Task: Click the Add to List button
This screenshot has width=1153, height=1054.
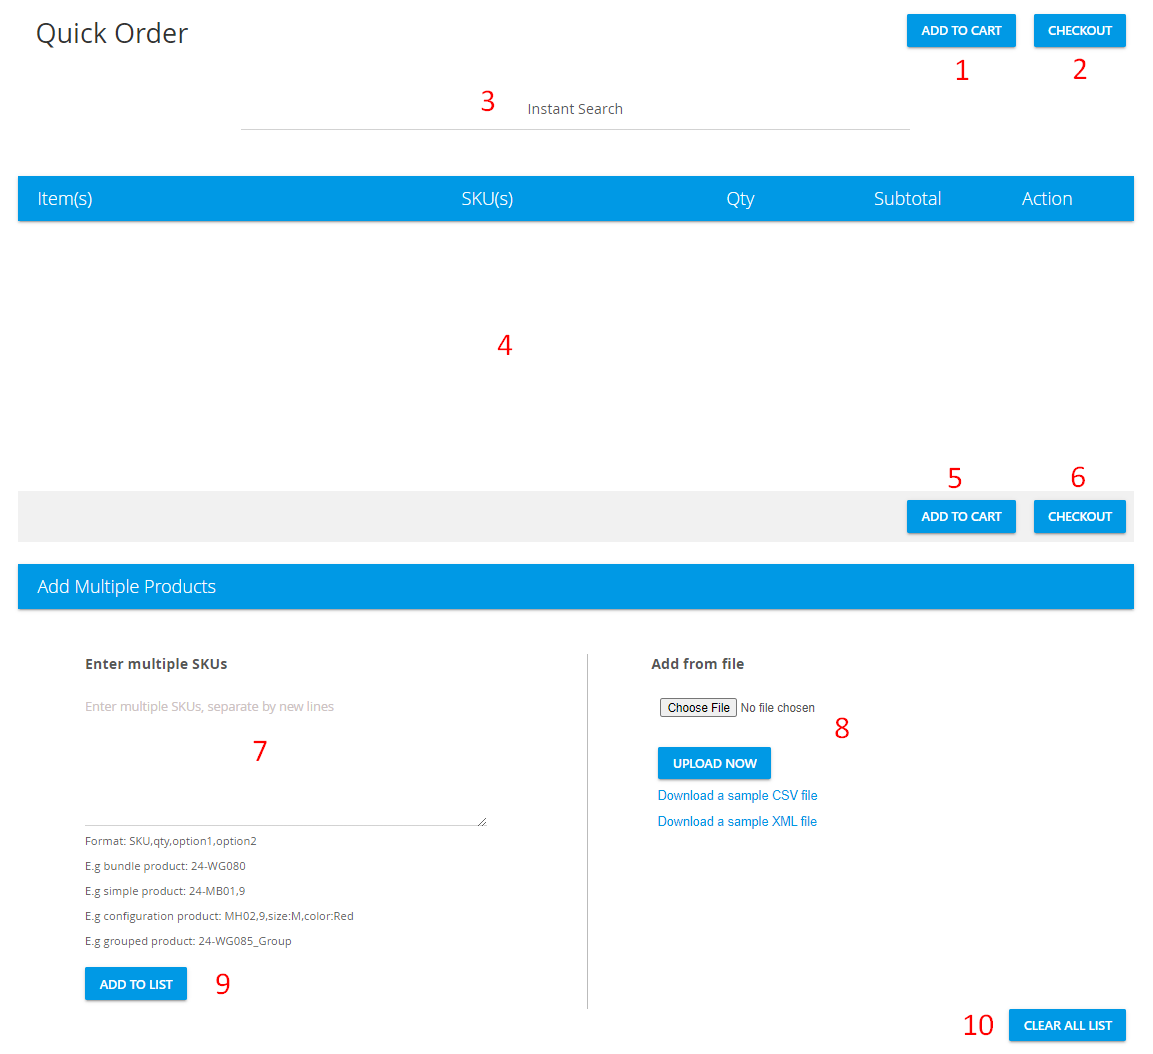Action: coord(136,985)
